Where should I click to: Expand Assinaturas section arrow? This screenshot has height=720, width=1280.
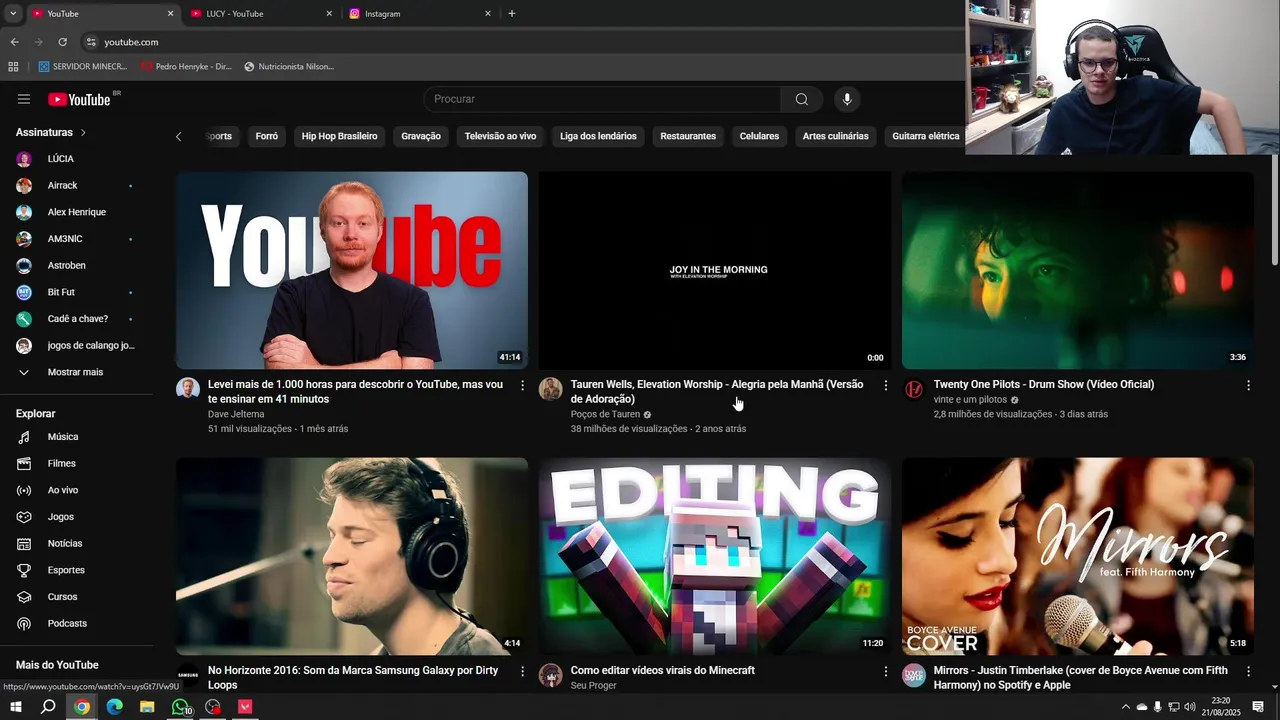83,132
